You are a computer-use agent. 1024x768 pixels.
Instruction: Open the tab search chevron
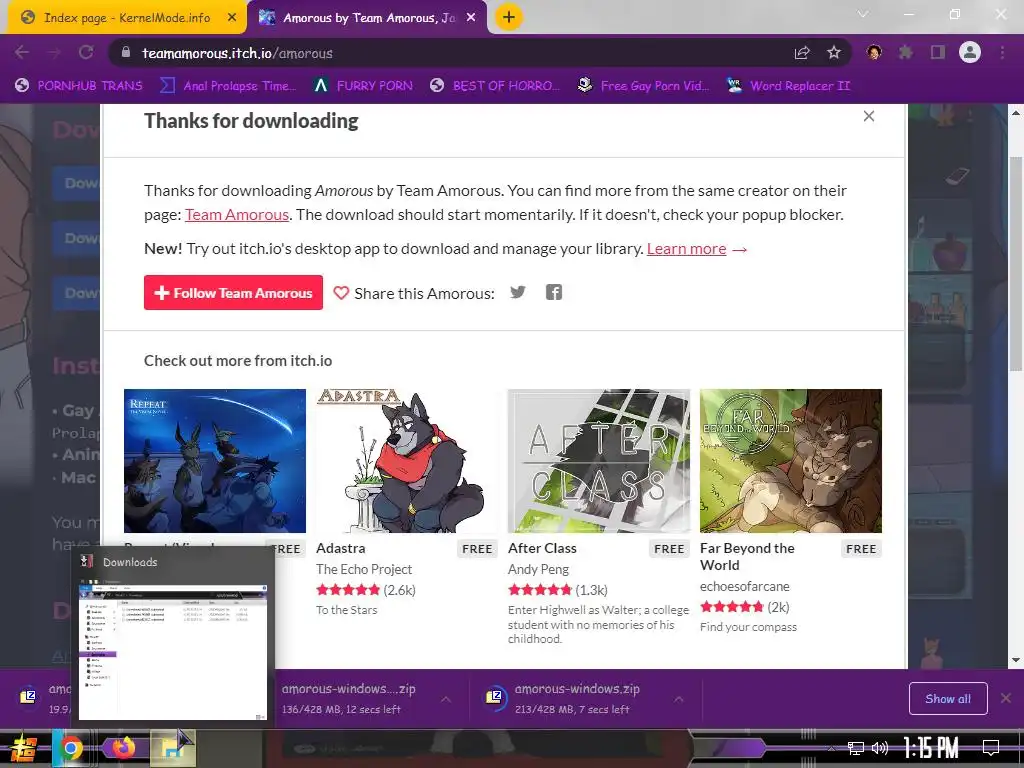(x=863, y=14)
